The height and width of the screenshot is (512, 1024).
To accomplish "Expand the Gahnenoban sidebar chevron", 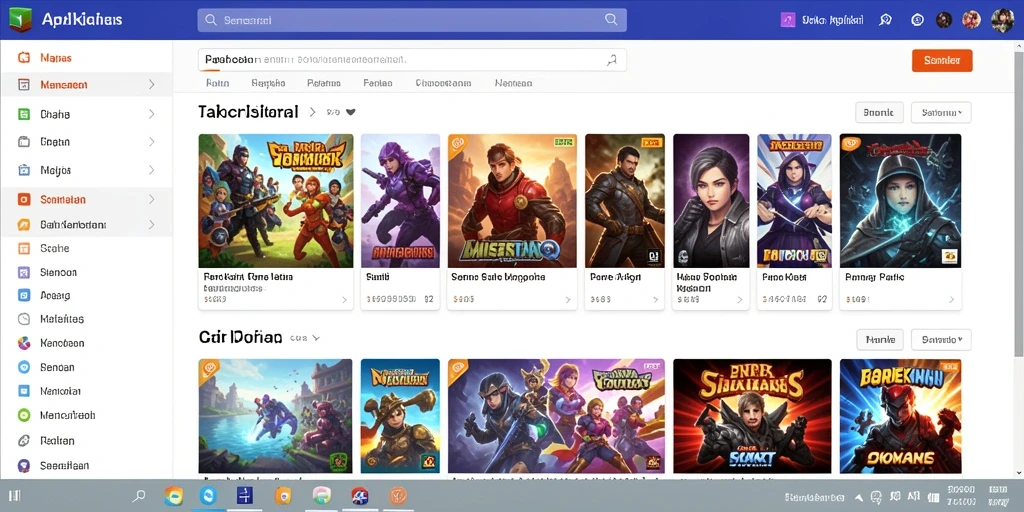I will 152,225.
